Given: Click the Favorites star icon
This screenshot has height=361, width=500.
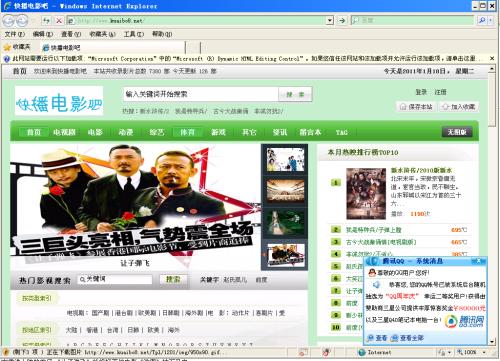Looking at the screenshot, I should [7, 47].
